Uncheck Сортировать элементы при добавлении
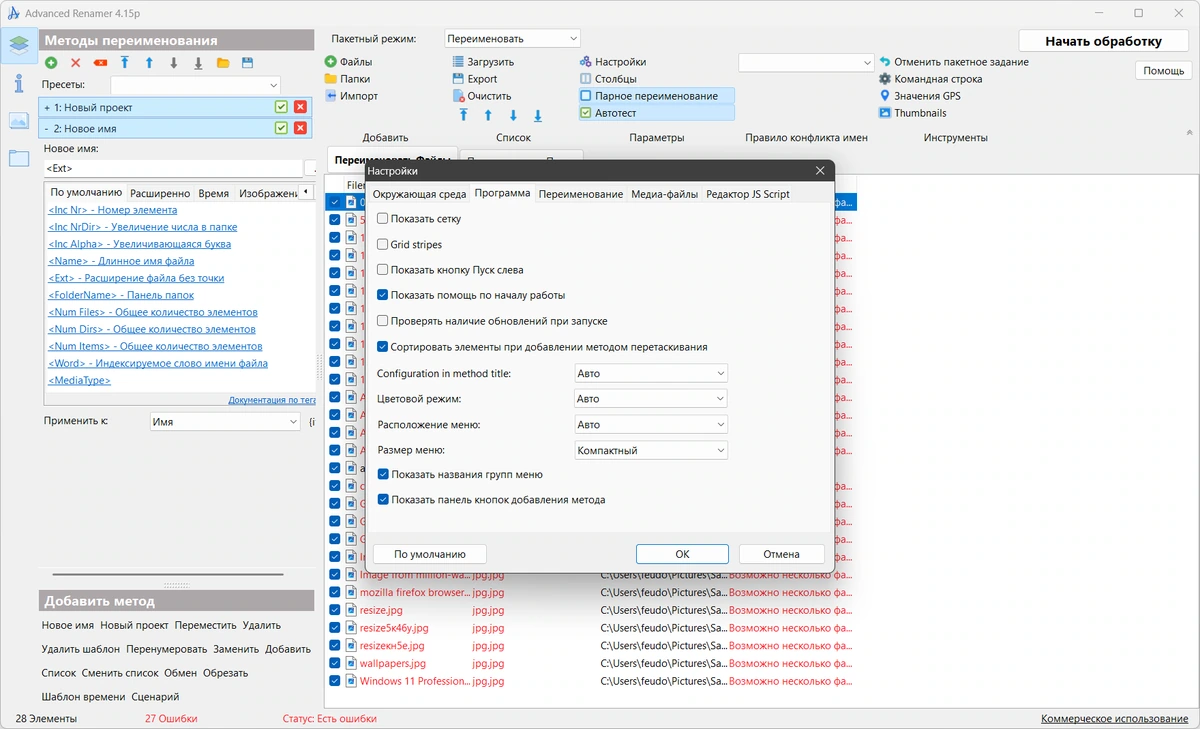 coord(383,347)
